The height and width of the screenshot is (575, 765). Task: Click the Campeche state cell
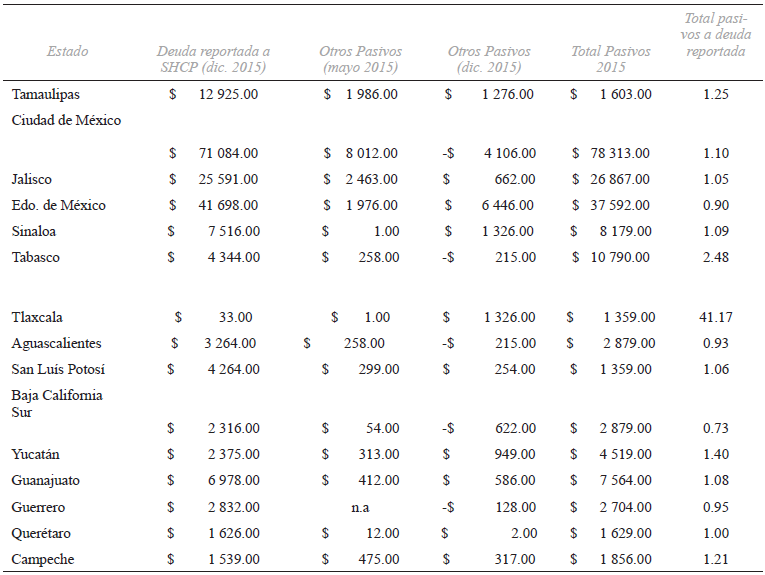[x=43, y=559]
